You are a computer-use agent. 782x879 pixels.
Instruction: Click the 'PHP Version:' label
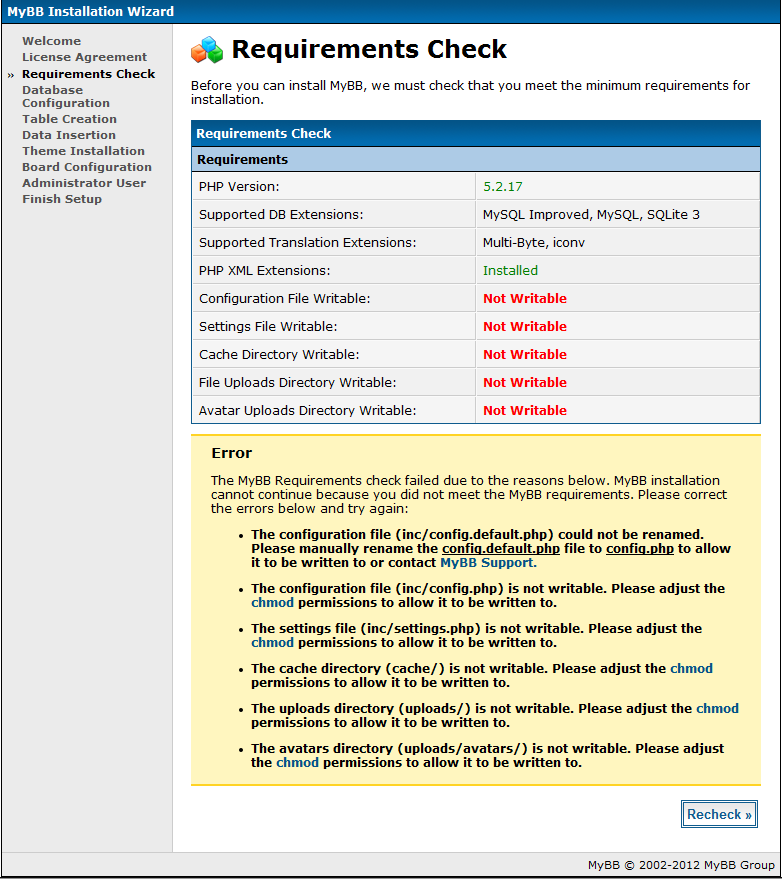239,187
